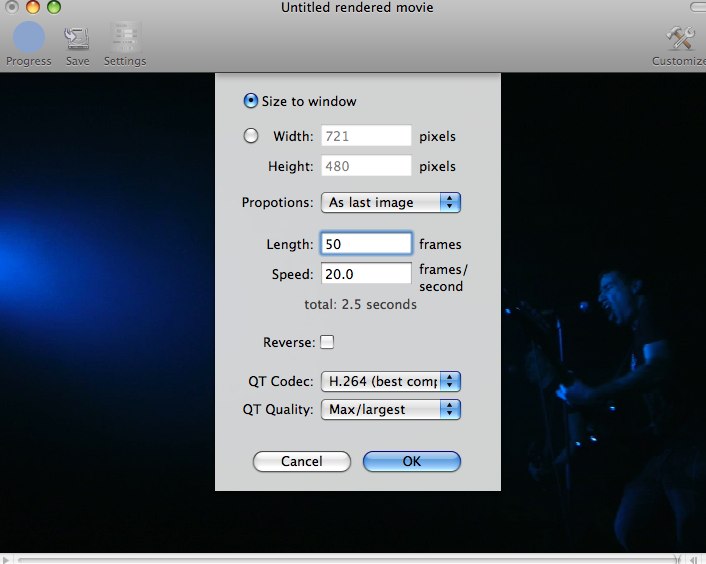Image resolution: width=706 pixels, height=564 pixels.
Task: Open the QT Quality dropdown menu
Action: (391, 408)
